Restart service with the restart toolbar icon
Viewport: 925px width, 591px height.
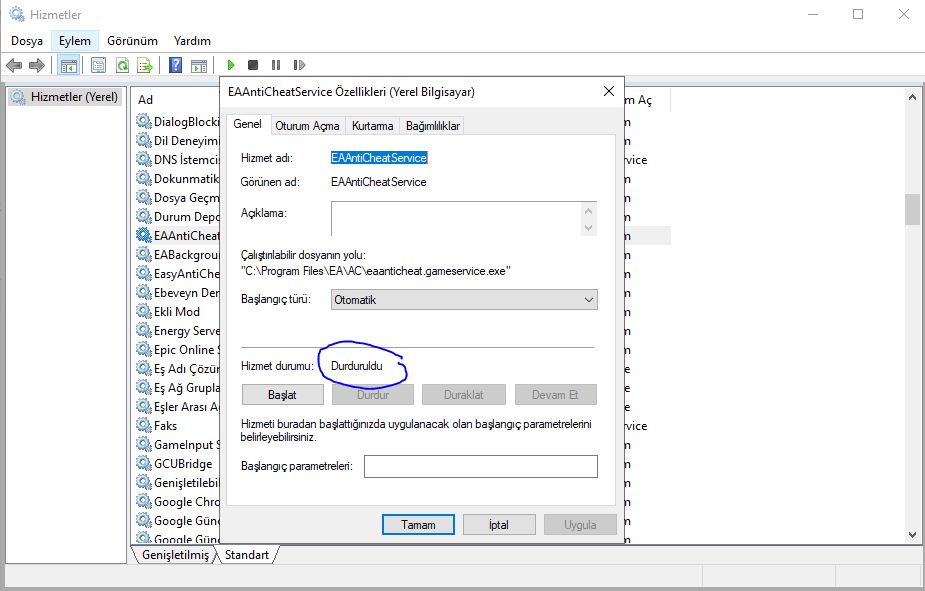(299, 65)
